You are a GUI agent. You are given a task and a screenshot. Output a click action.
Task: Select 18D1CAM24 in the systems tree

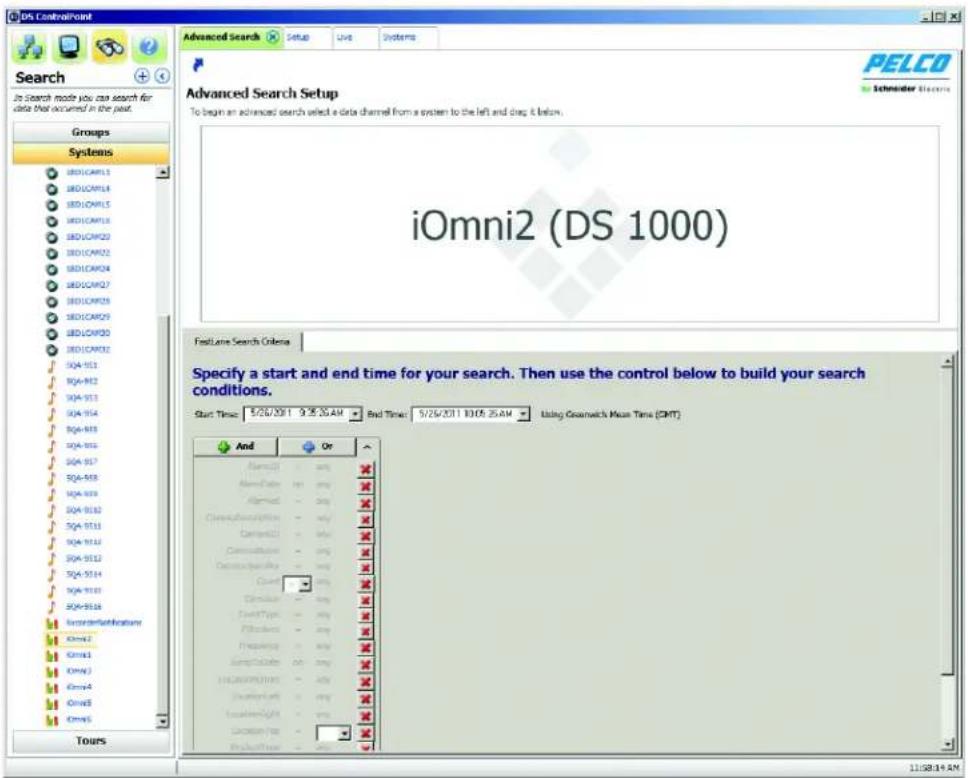click(x=88, y=269)
